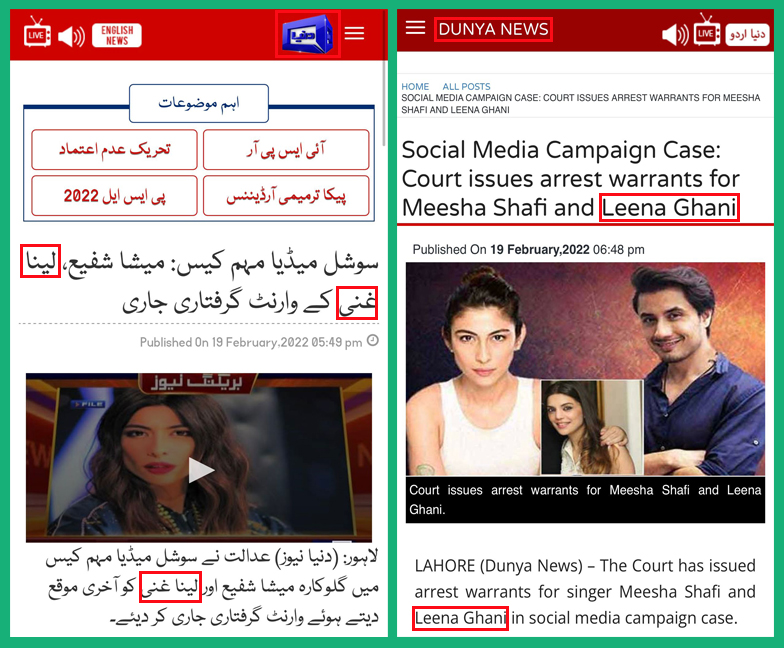Open hamburger menu on English Dunya News page

point(415,28)
